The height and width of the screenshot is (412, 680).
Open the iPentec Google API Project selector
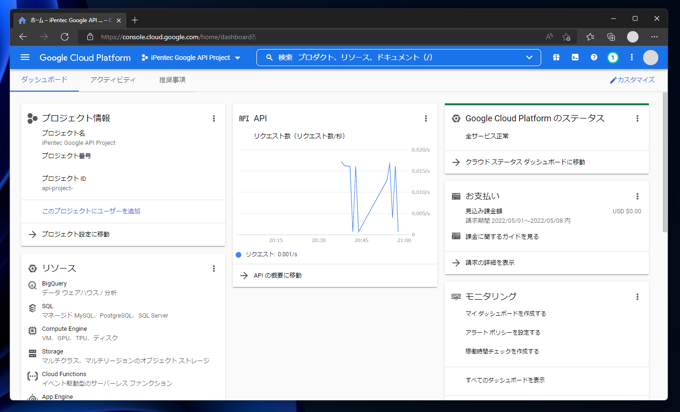(191, 58)
